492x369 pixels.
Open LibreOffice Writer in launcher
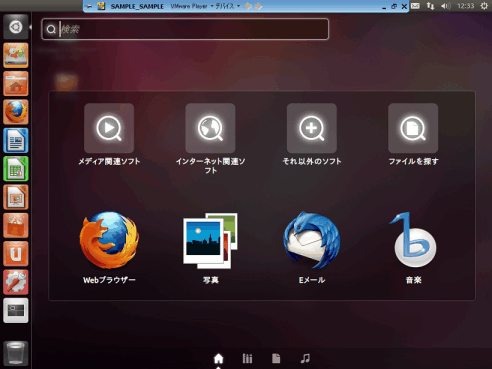click(16, 140)
